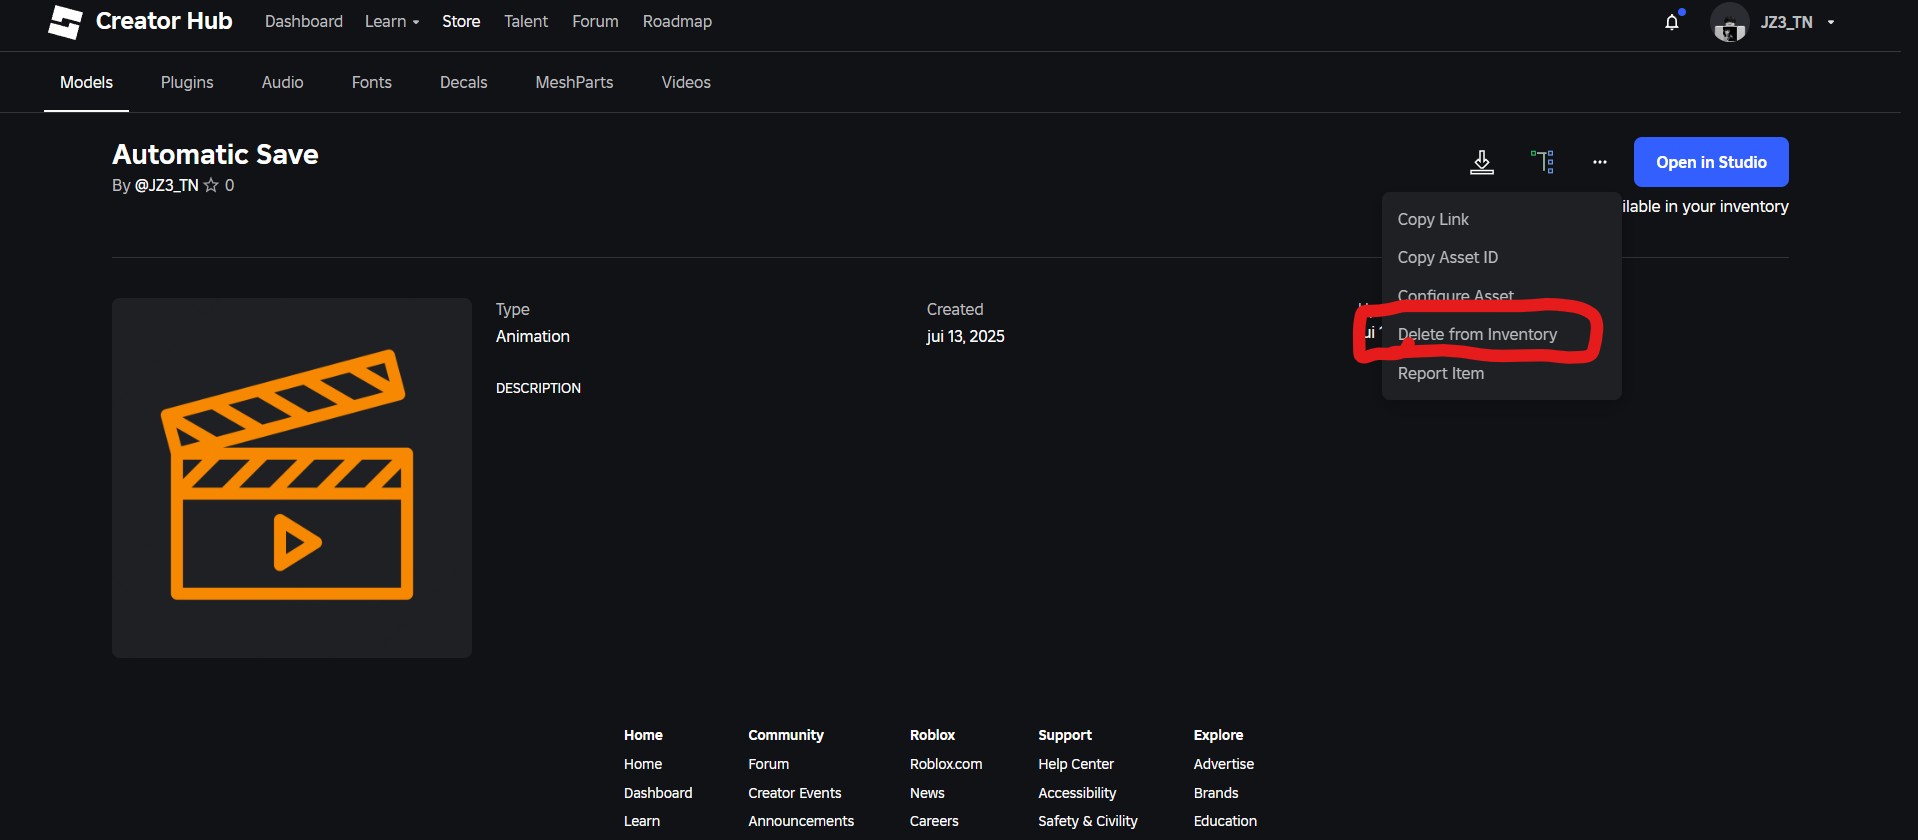Image resolution: width=1918 pixels, height=840 pixels.
Task: Switch to the MeshParts tab
Action: [x=574, y=82]
